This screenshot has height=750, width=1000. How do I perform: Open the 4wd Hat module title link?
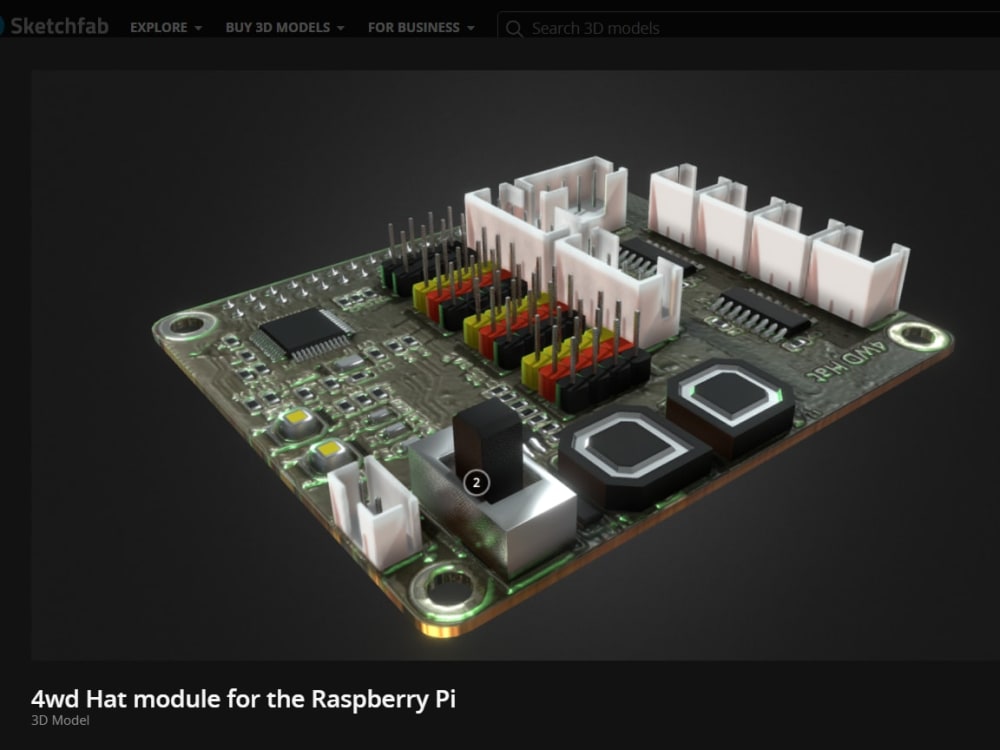244,700
